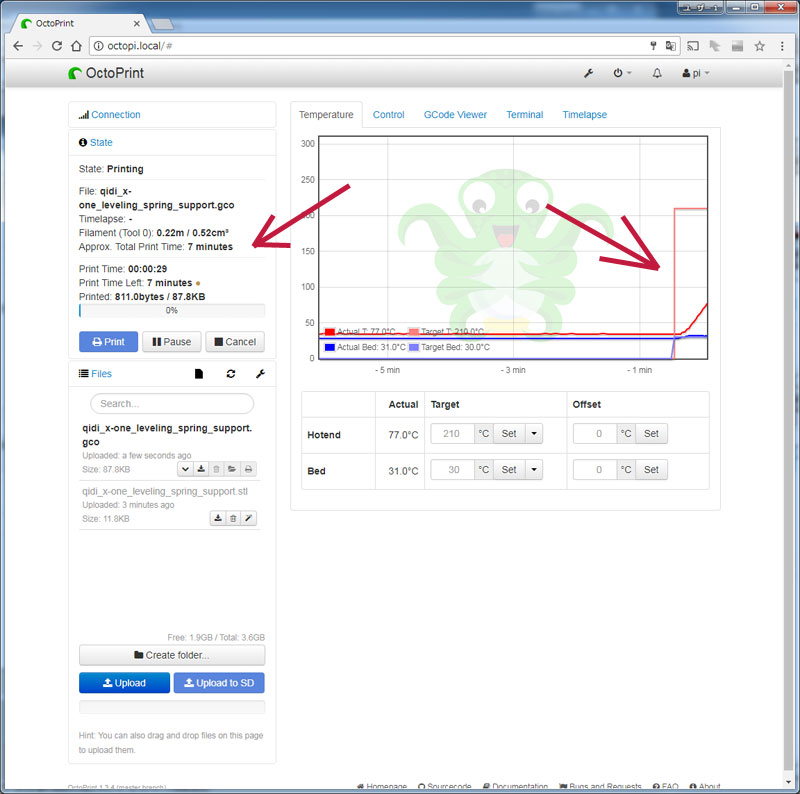The height and width of the screenshot is (794, 800).
Task: Click the browser home icon
Action: click(76, 46)
